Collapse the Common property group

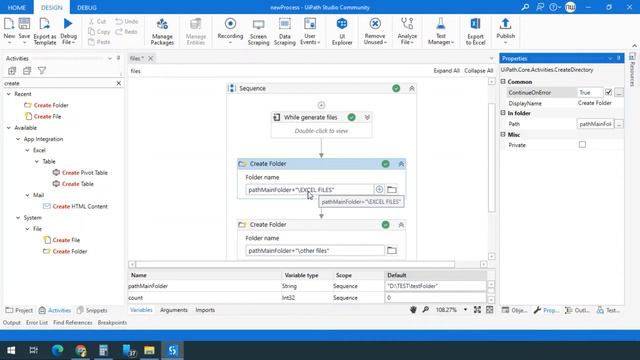[503, 82]
